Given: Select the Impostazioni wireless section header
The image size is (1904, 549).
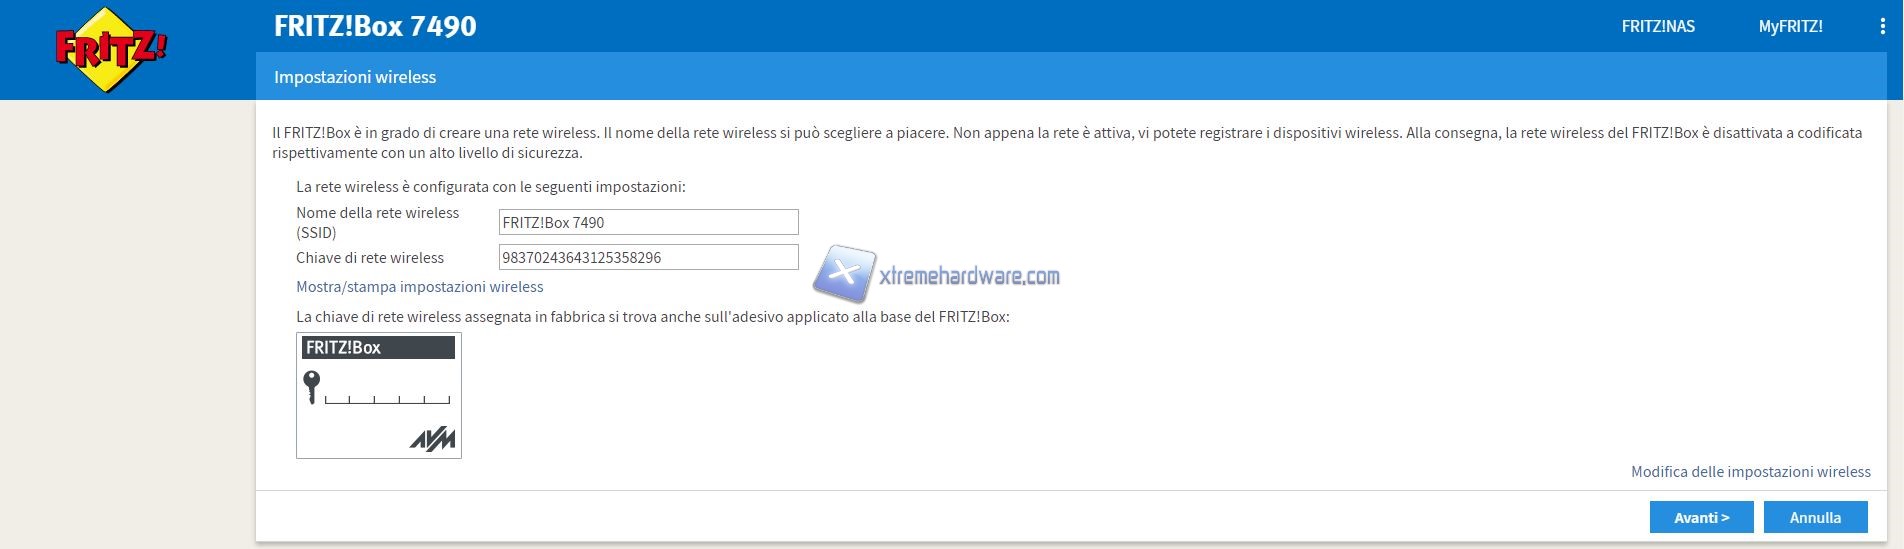Looking at the screenshot, I should [355, 77].
